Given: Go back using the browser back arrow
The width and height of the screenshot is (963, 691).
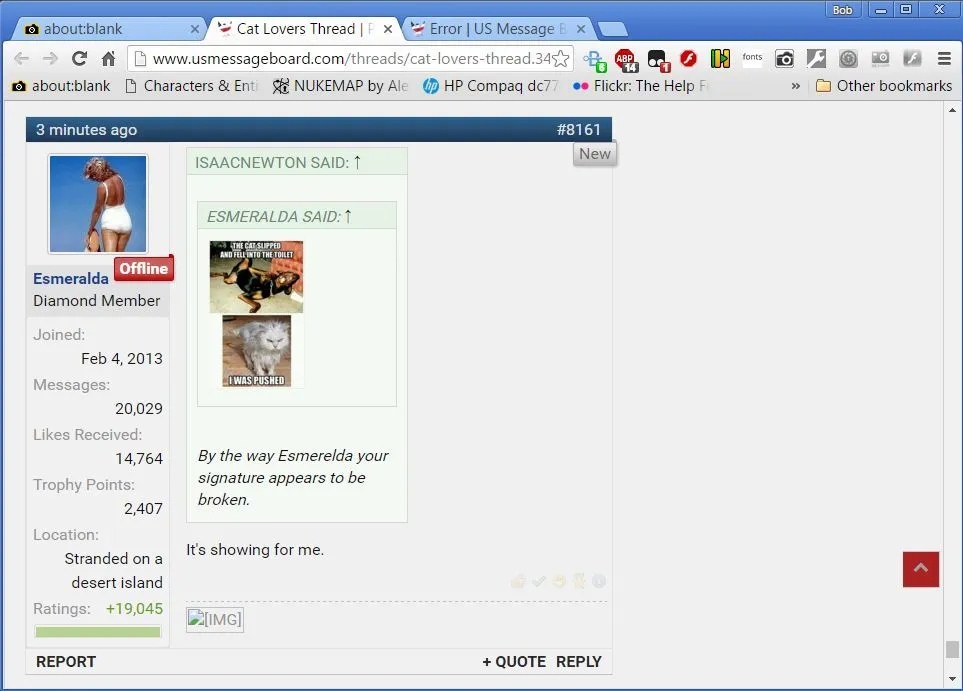Looking at the screenshot, I should click(x=21, y=59).
